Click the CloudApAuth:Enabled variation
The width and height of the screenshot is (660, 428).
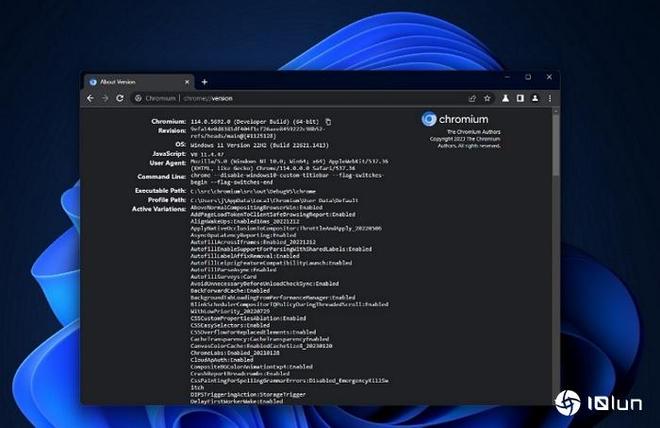222,360
